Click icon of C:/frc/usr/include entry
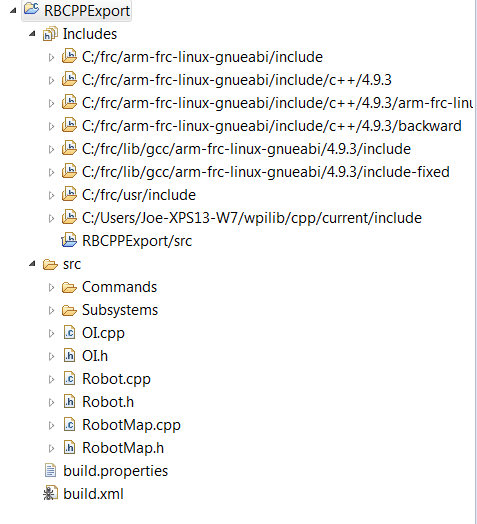Image resolution: width=477 pixels, height=524 pixels. point(69,194)
